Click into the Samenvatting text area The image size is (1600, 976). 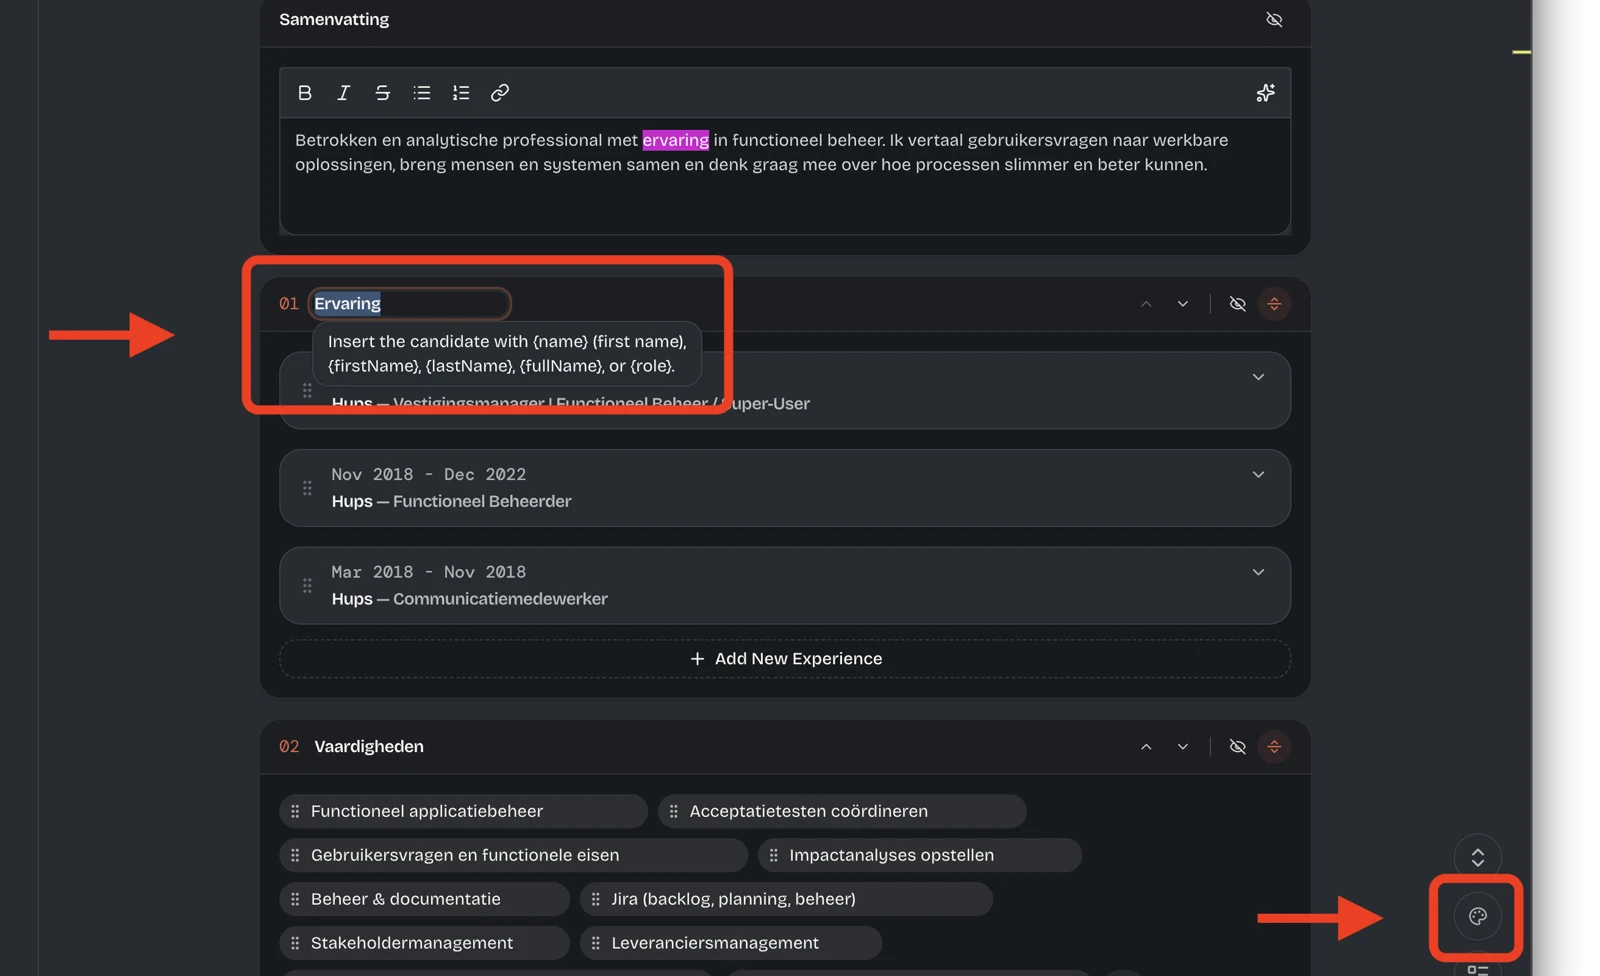785,176
